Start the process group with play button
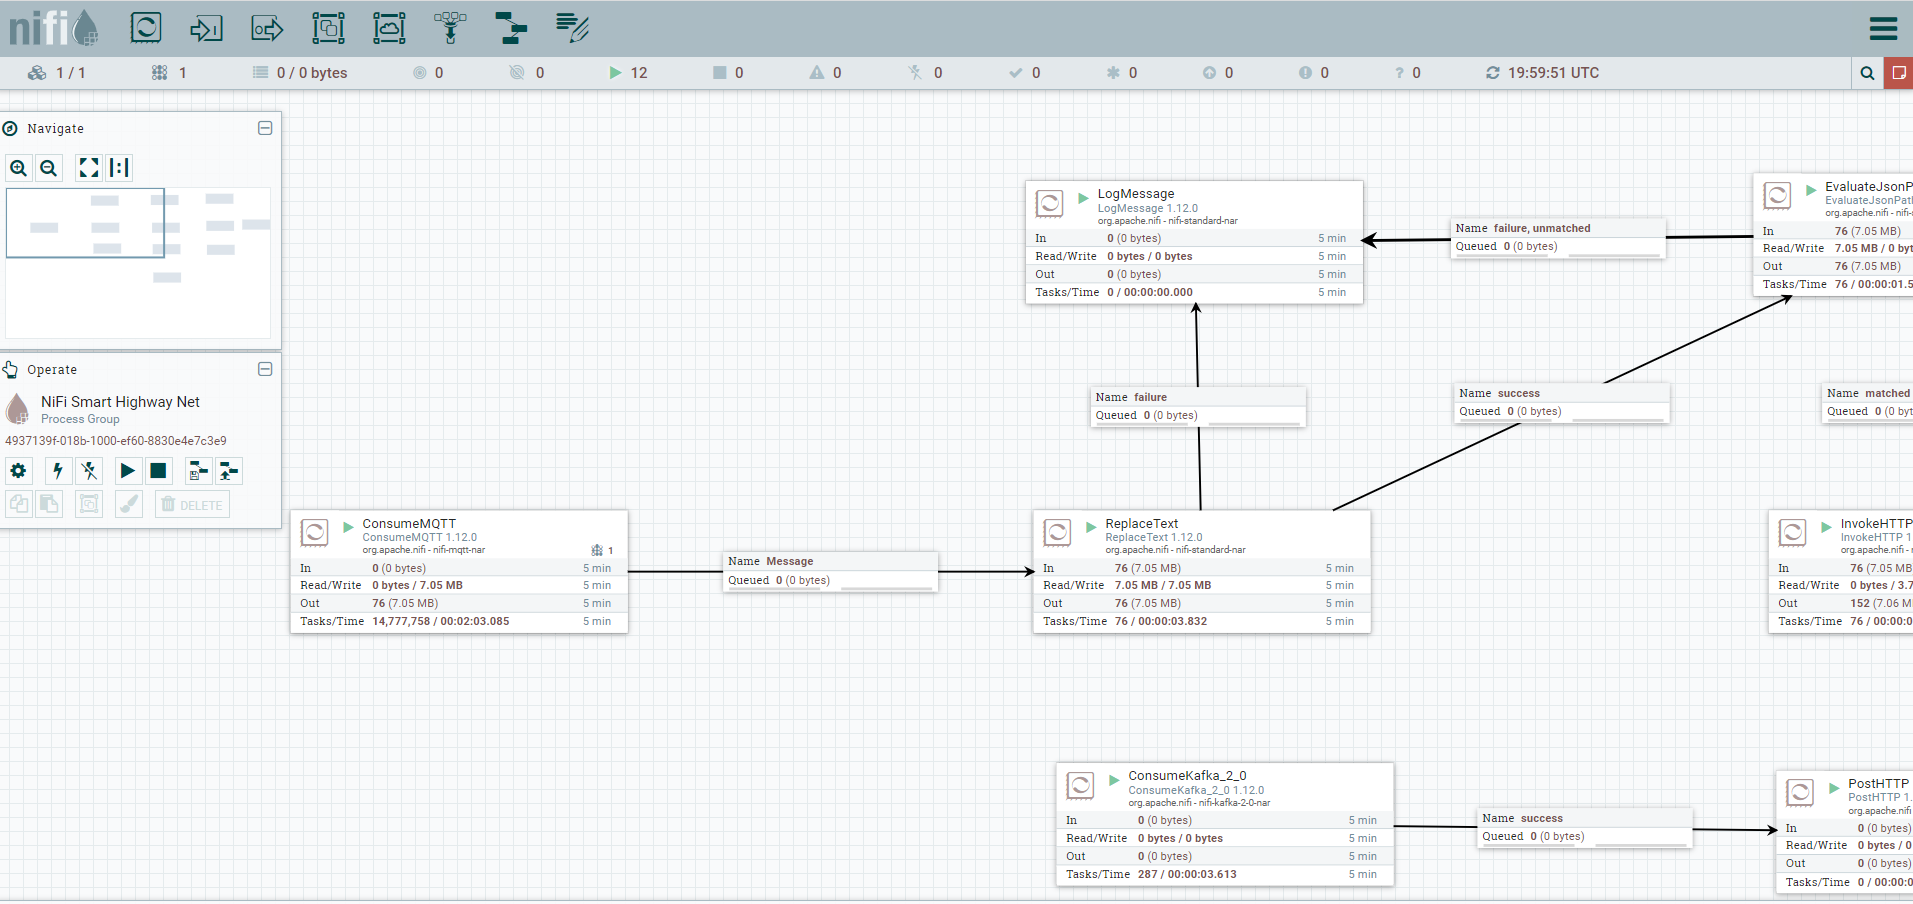 [127, 471]
